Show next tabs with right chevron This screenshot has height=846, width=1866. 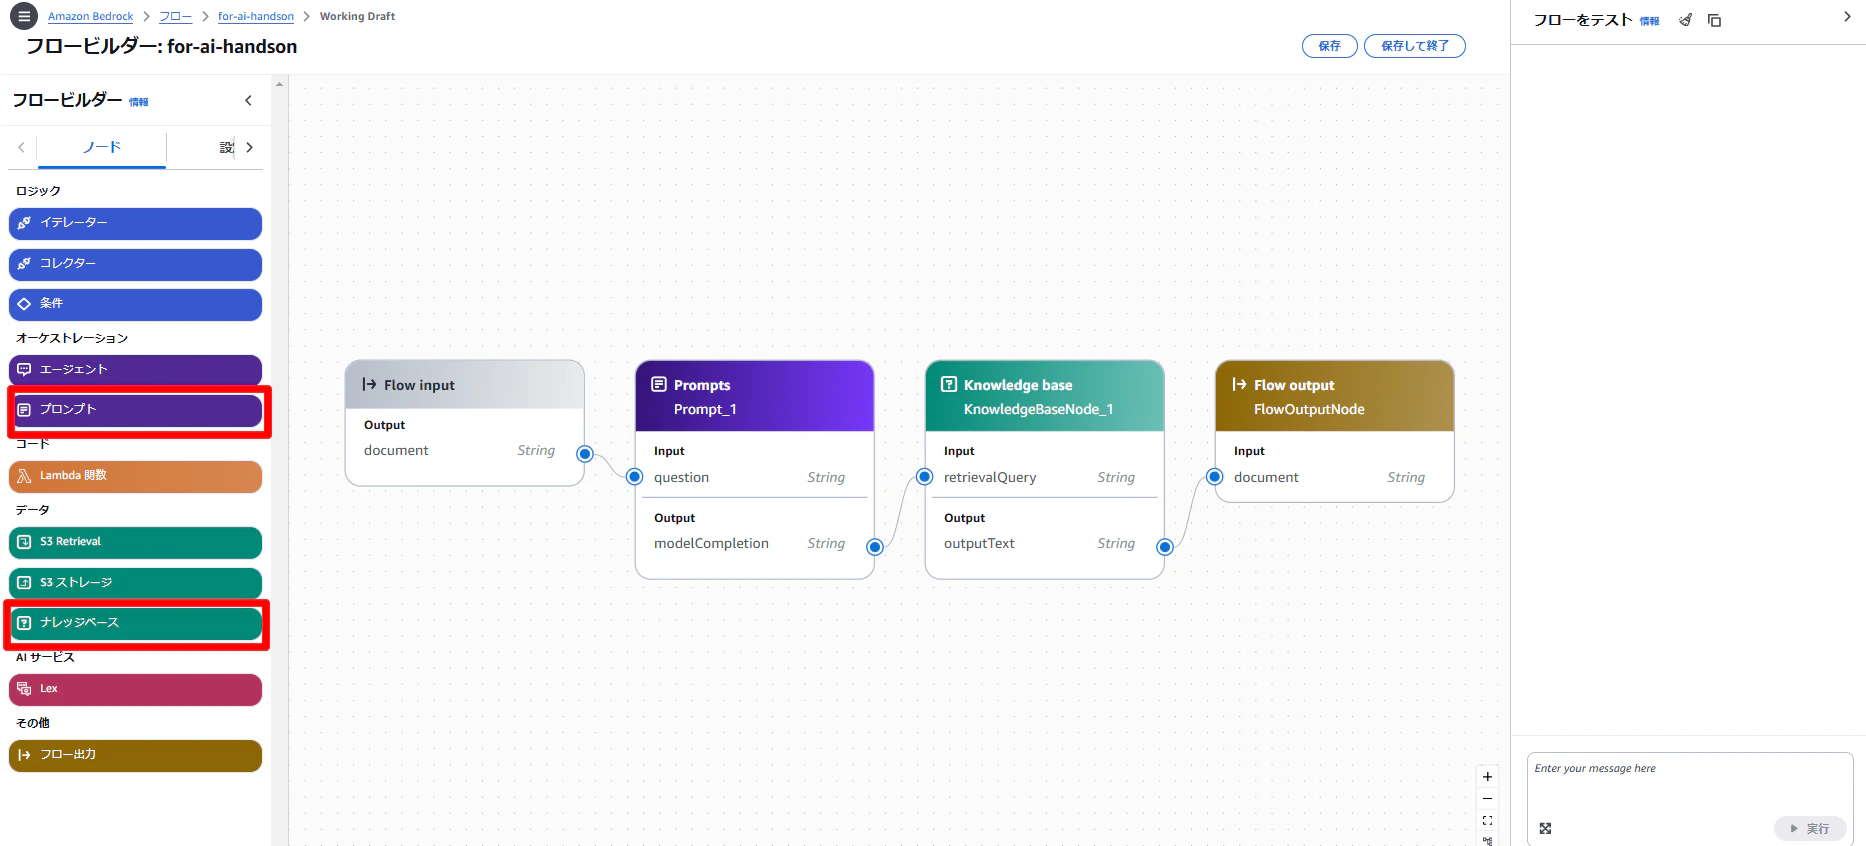coord(249,147)
